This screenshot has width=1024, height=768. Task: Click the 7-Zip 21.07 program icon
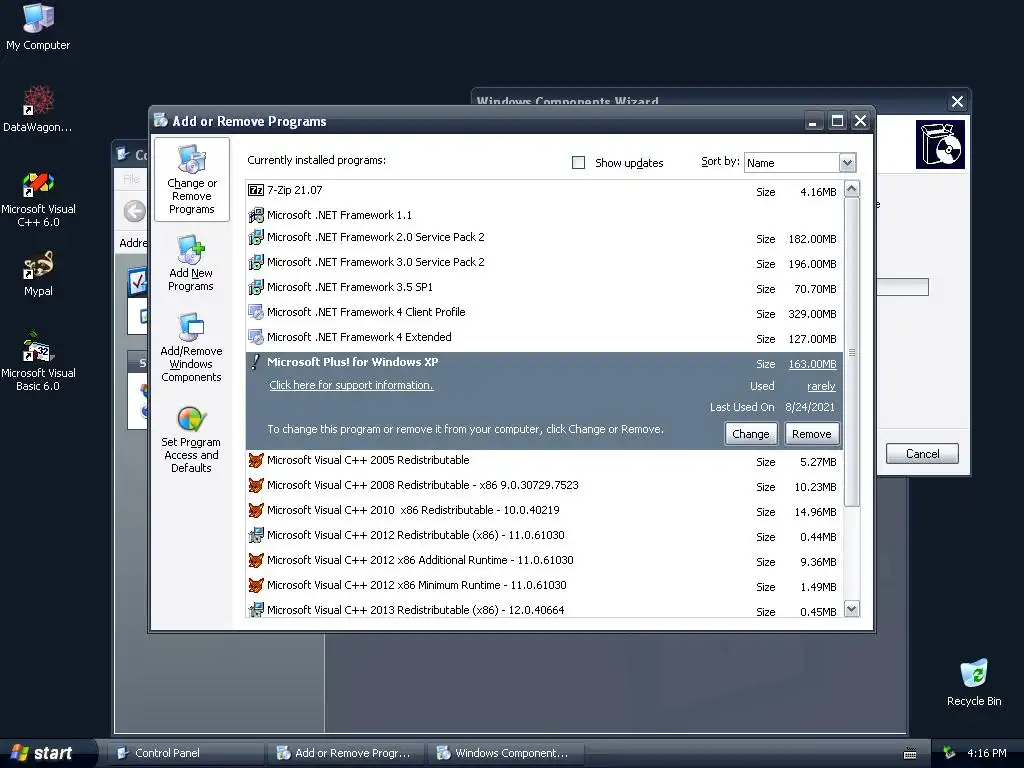(256, 190)
